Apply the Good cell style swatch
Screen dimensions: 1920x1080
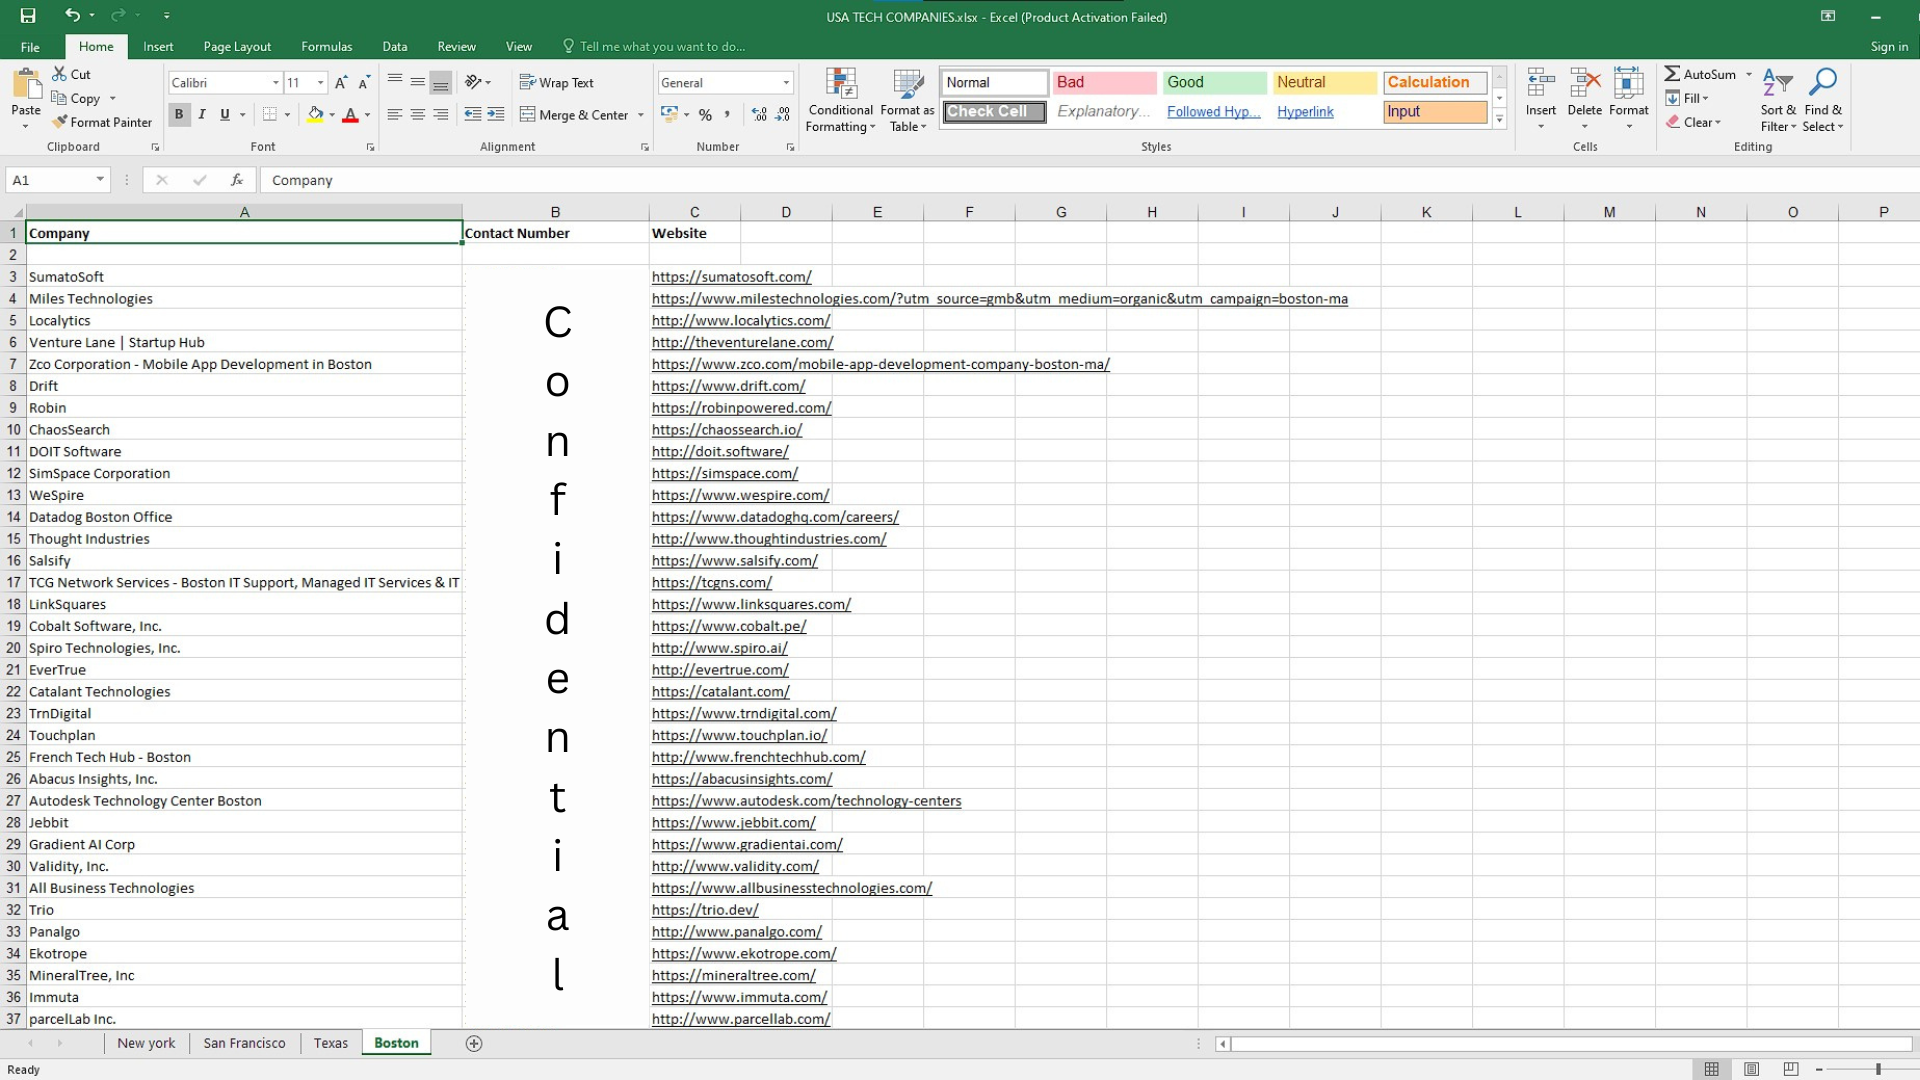coord(1214,82)
